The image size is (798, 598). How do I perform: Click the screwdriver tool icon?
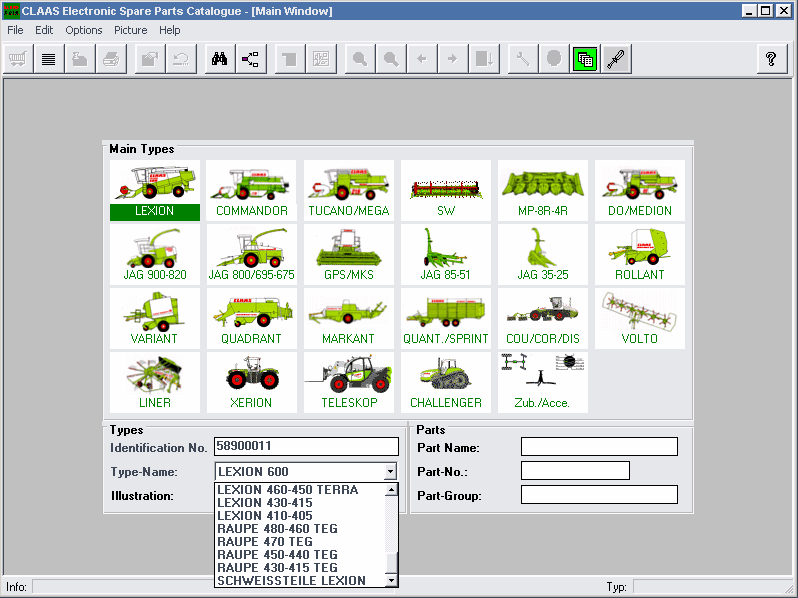616,59
